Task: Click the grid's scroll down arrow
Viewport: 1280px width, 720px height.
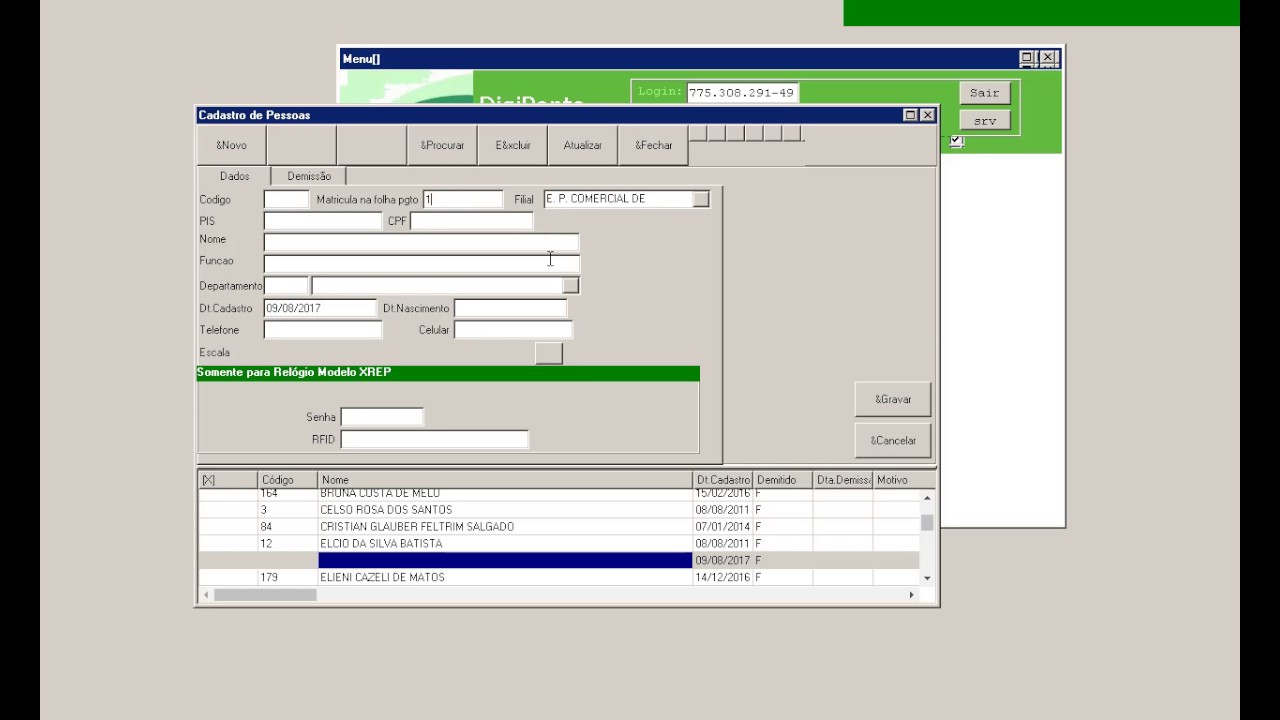Action: pyautogui.click(x=927, y=578)
